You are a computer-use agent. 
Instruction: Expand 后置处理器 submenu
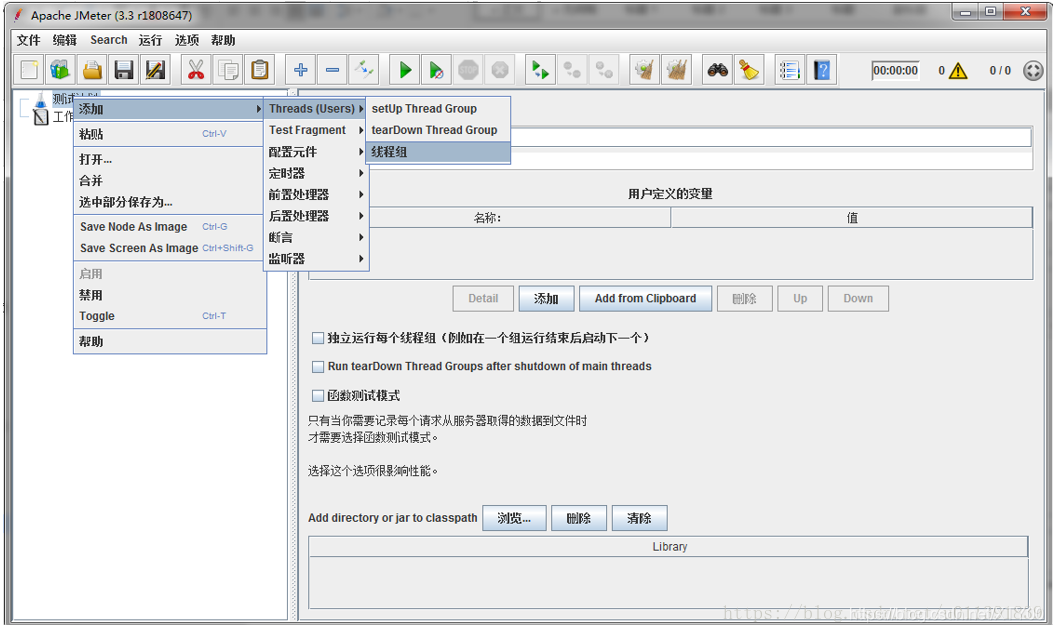[x=316, y=216]
